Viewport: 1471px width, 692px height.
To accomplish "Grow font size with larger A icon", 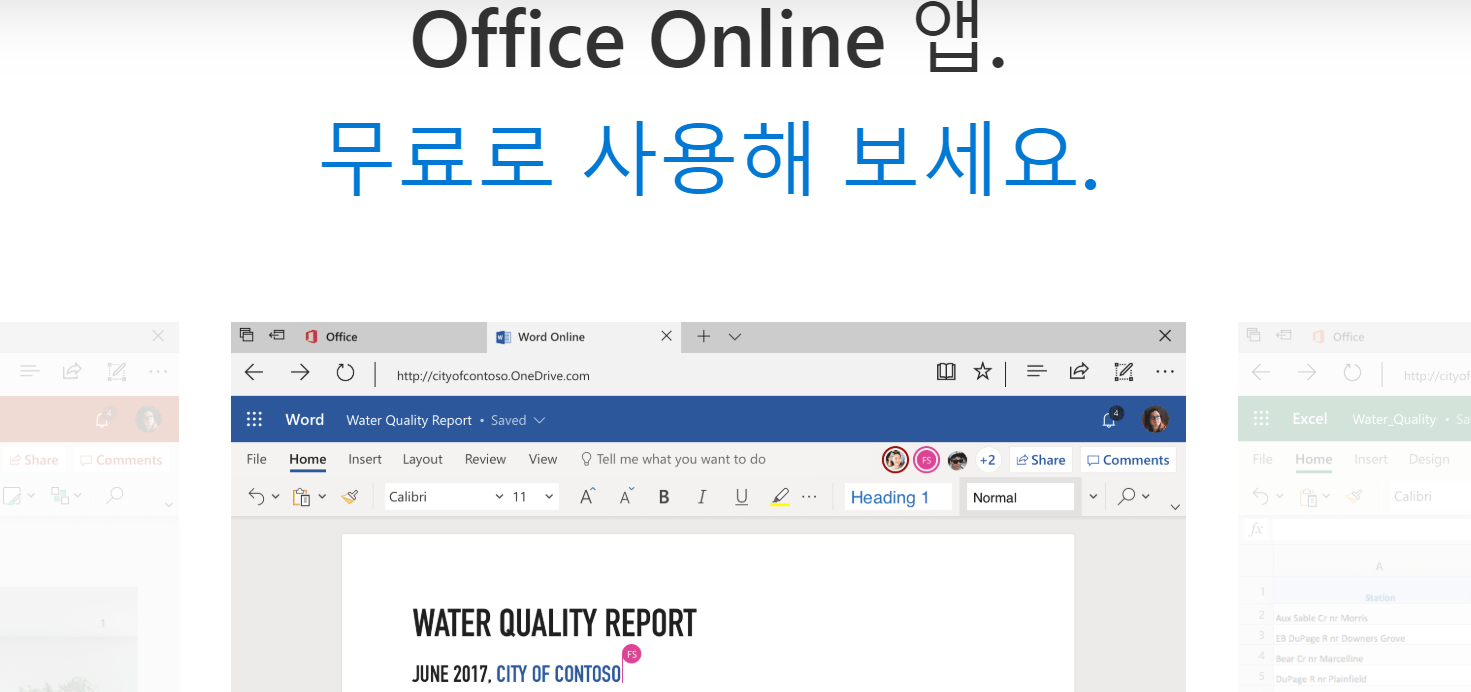I will point(588,496).
